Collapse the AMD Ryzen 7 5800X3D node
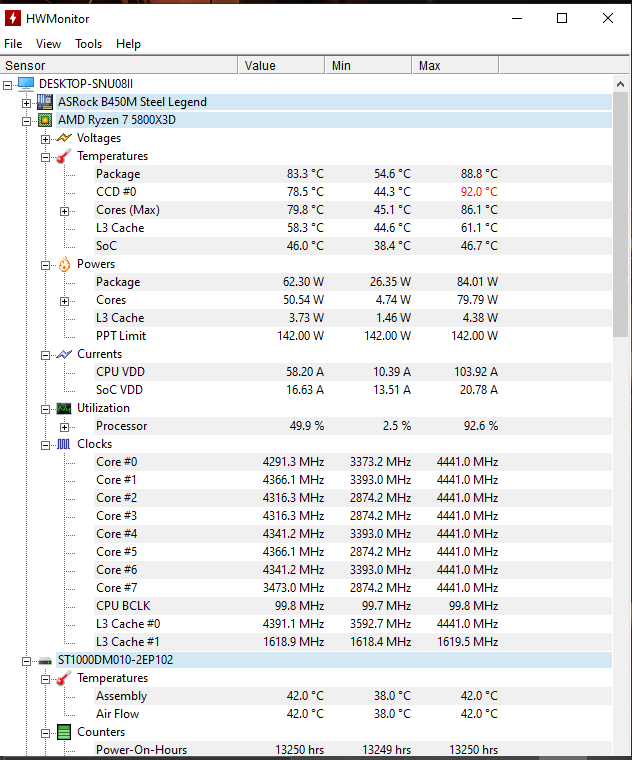This screenshot has height=760, width=632. 26,121
